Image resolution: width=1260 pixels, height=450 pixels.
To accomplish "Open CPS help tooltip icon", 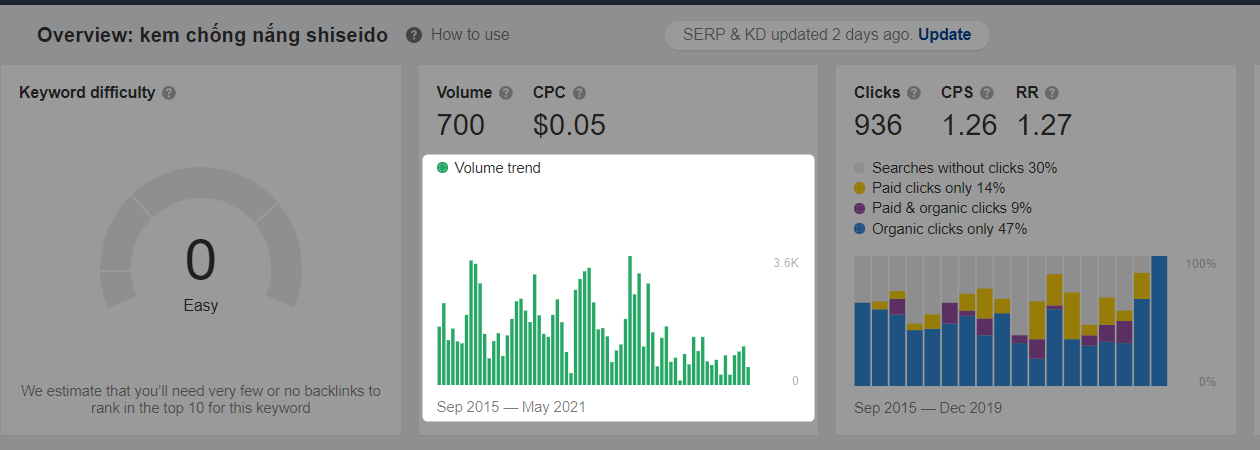I will tap(987, 93).
